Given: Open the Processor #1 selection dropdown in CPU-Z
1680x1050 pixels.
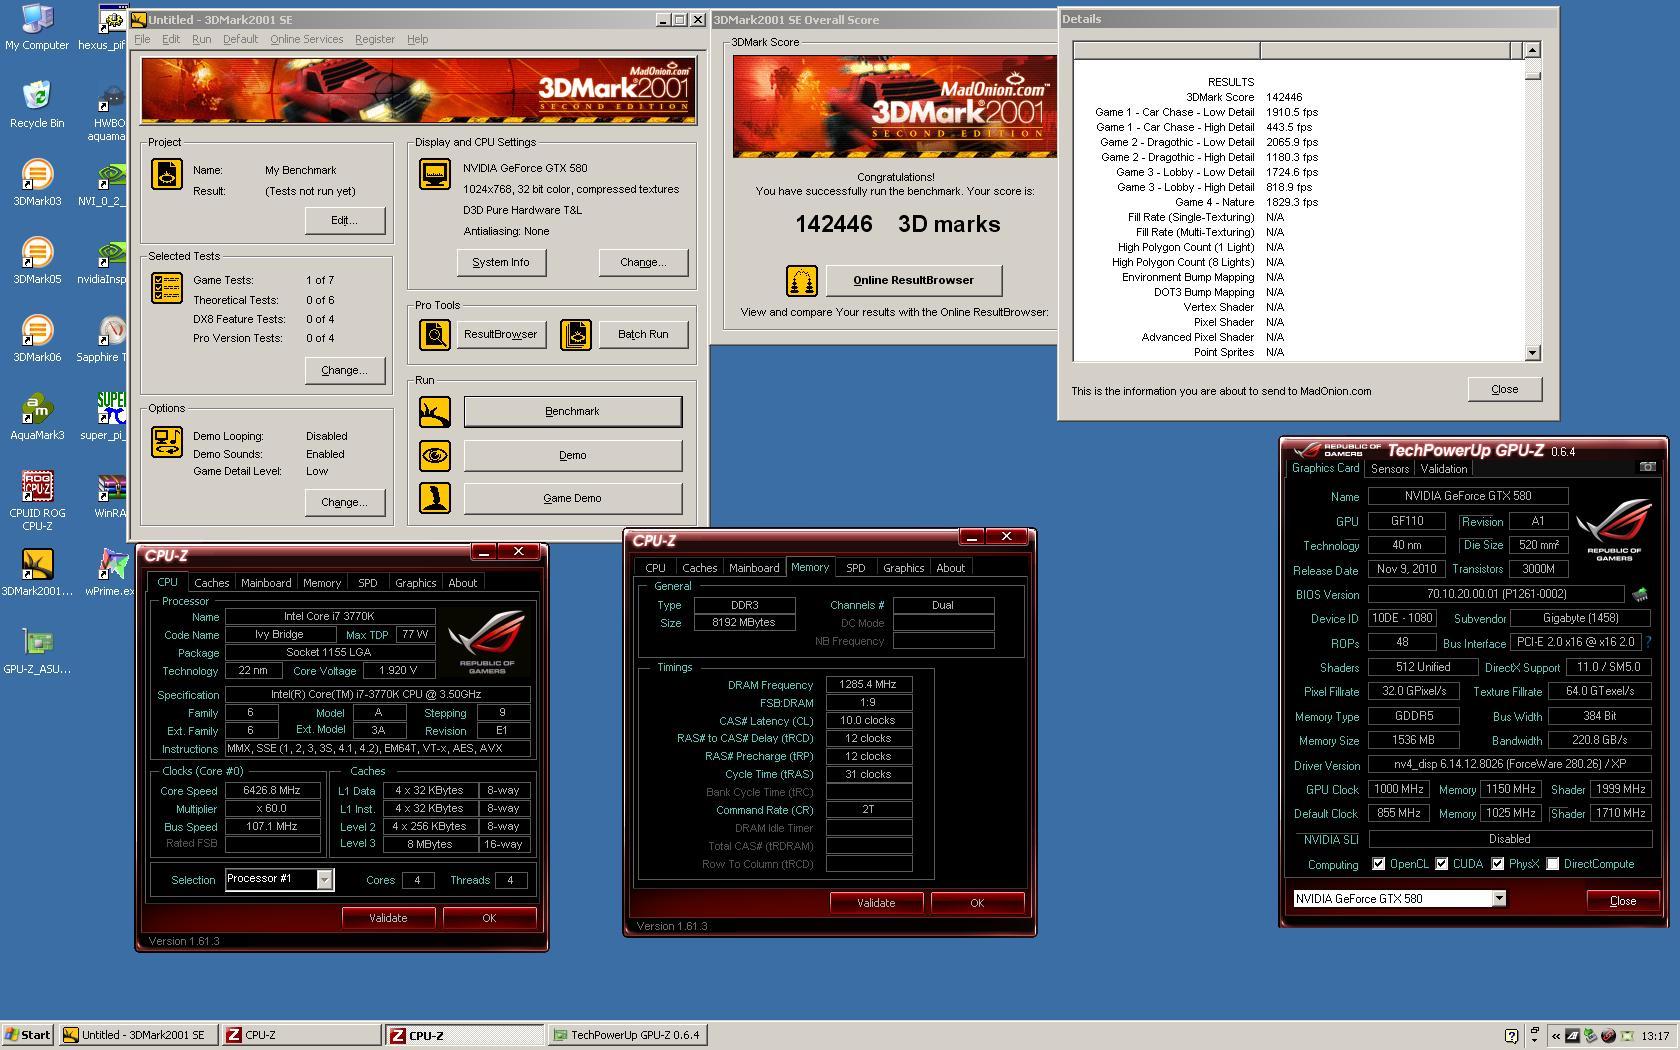Looking at the screenshot, I should pos(324,879).
